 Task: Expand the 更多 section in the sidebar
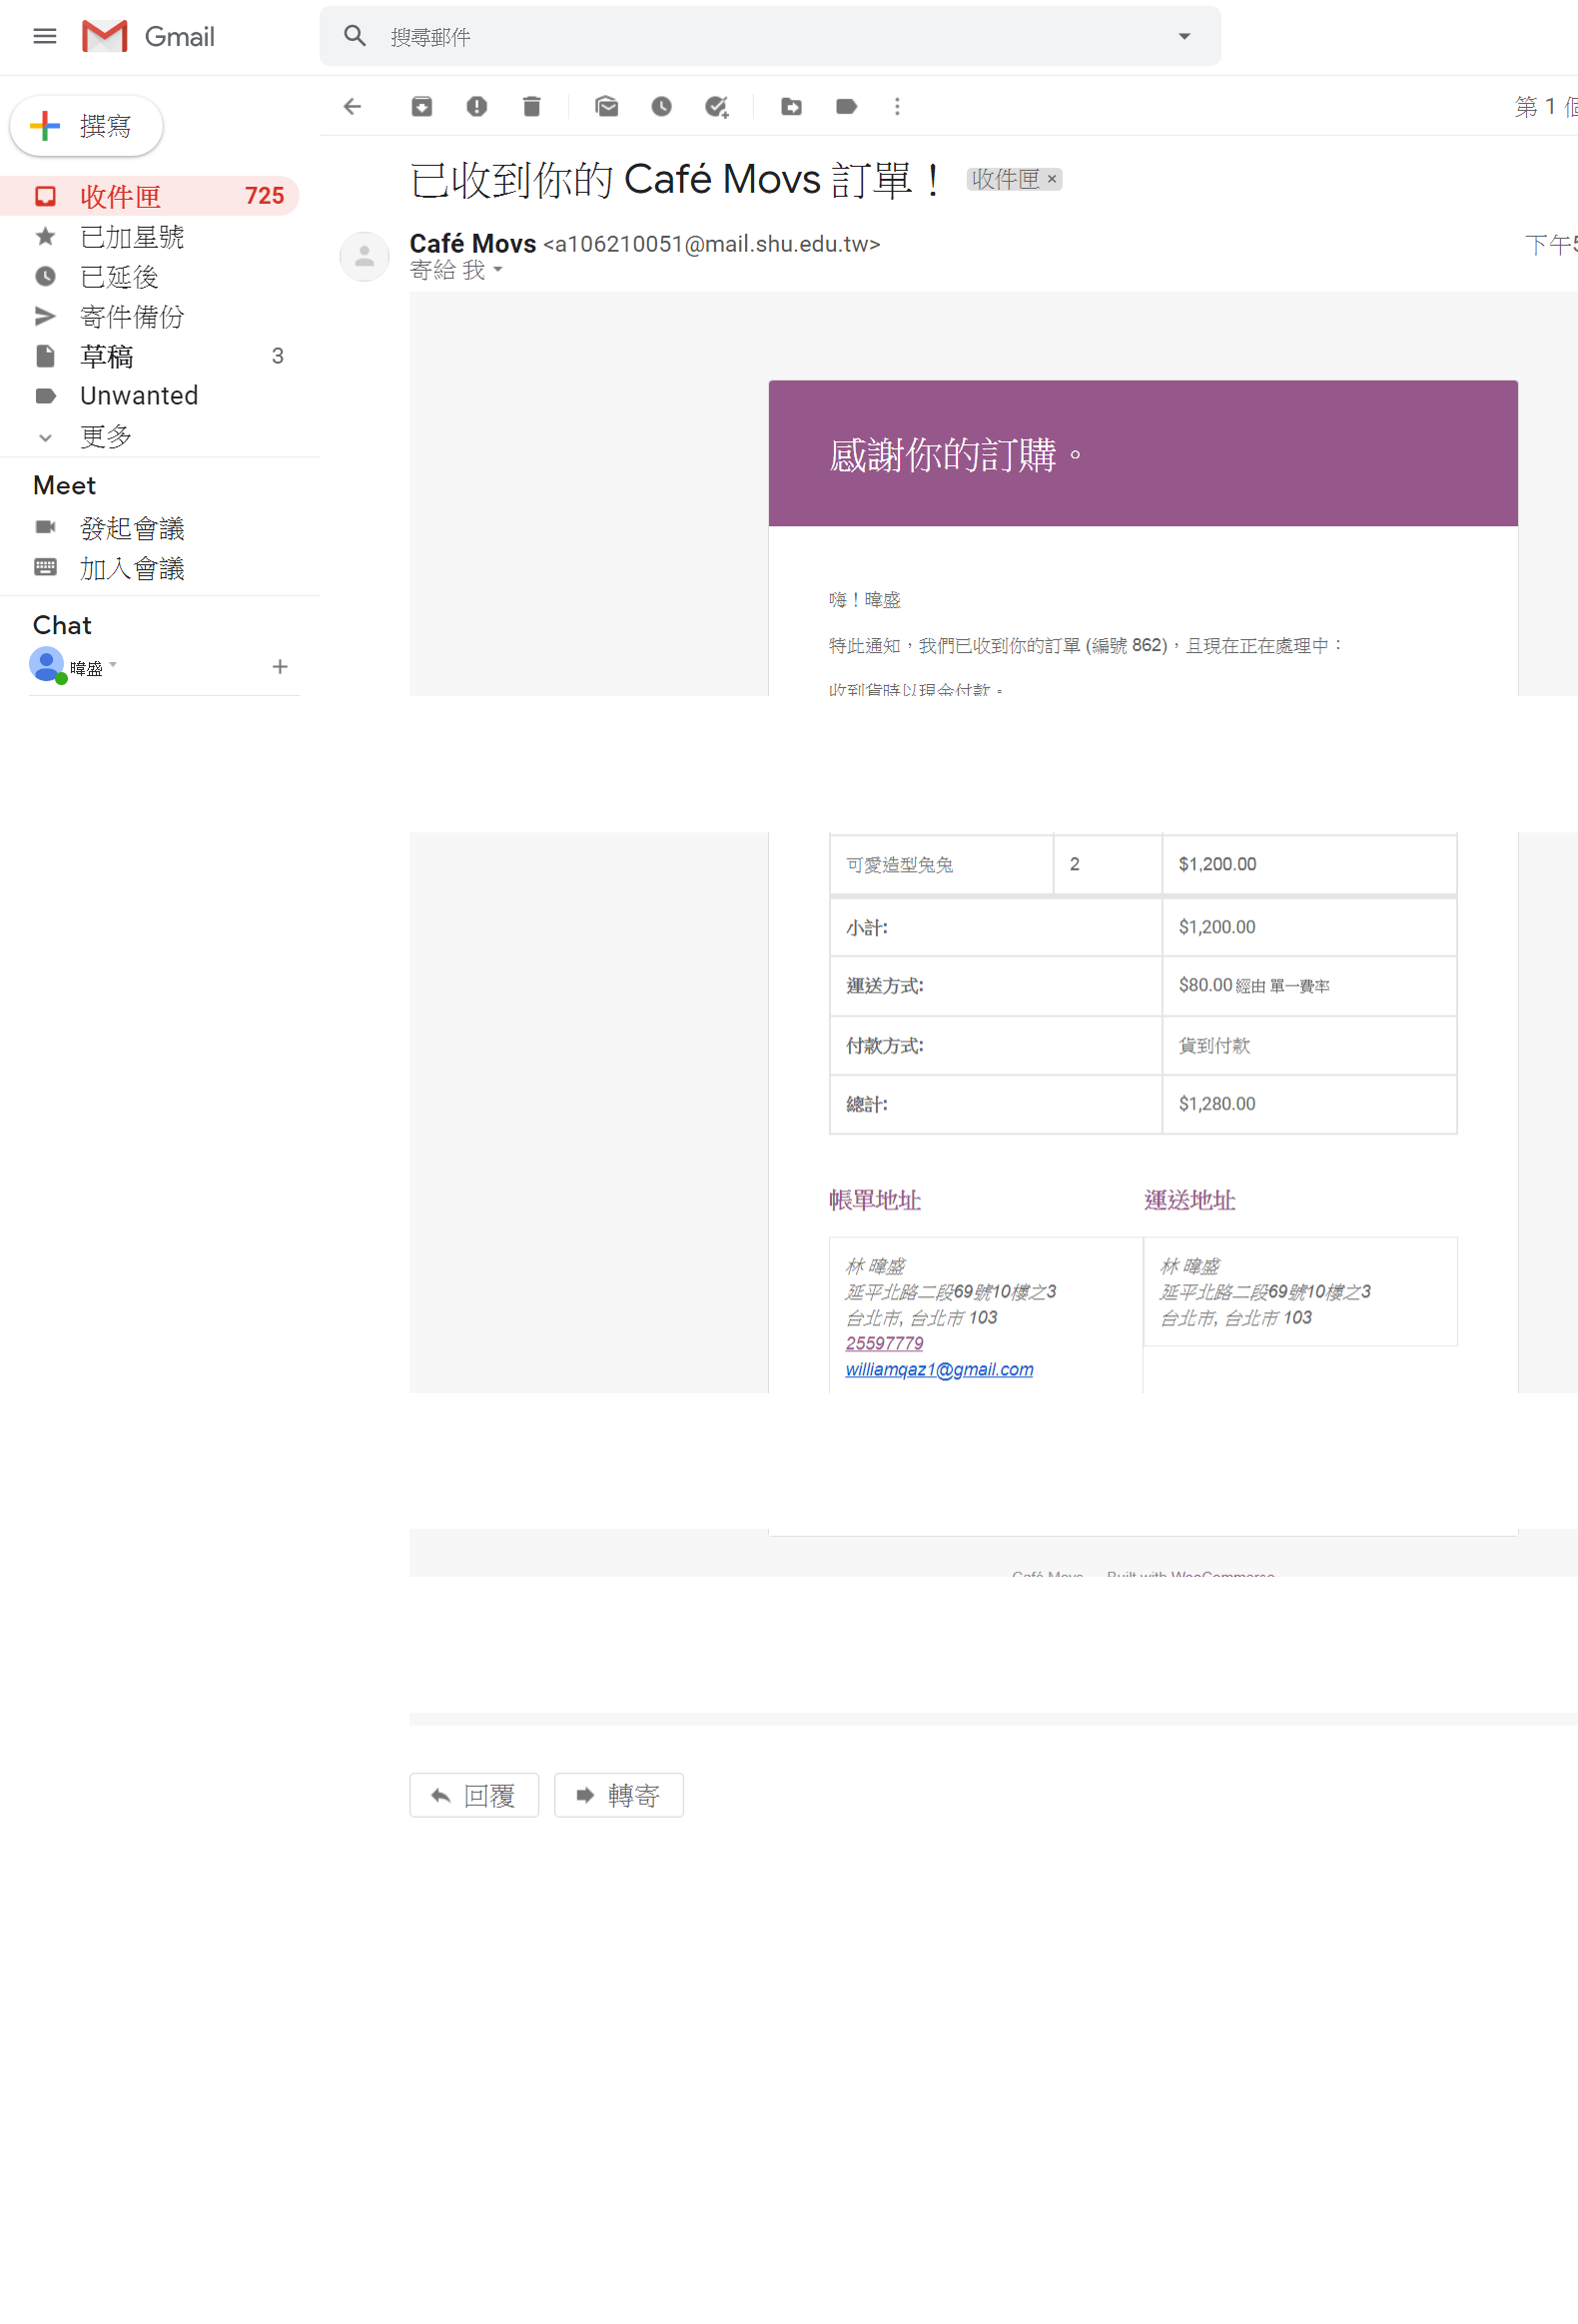pos(105,437)
